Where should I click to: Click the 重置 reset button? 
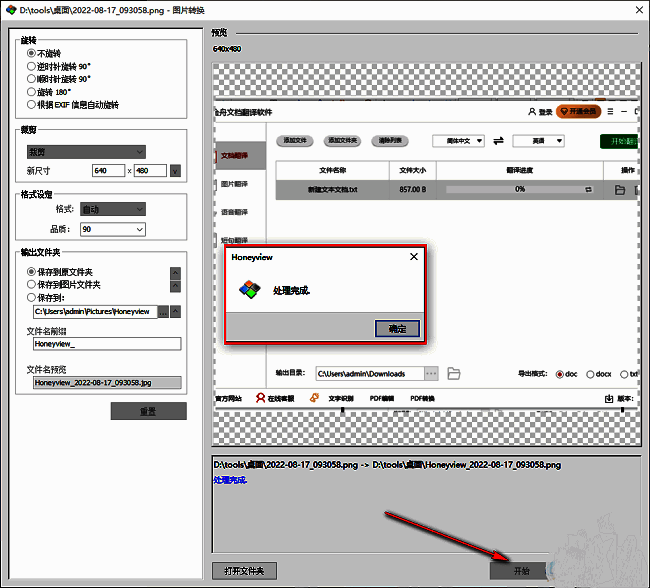tap(148, 411)
